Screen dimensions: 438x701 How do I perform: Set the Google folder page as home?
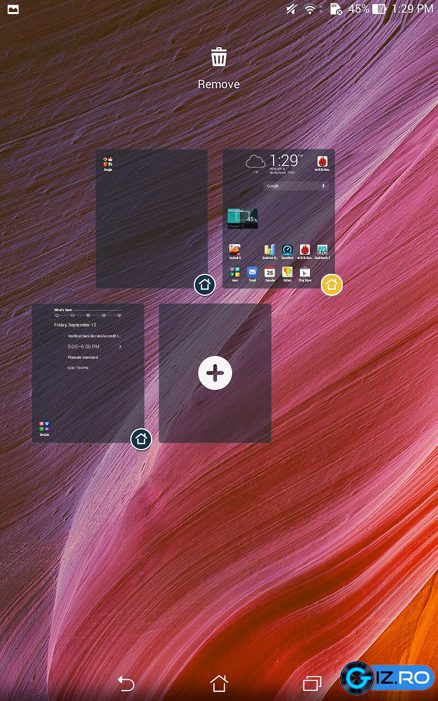(x=205, y=285)
